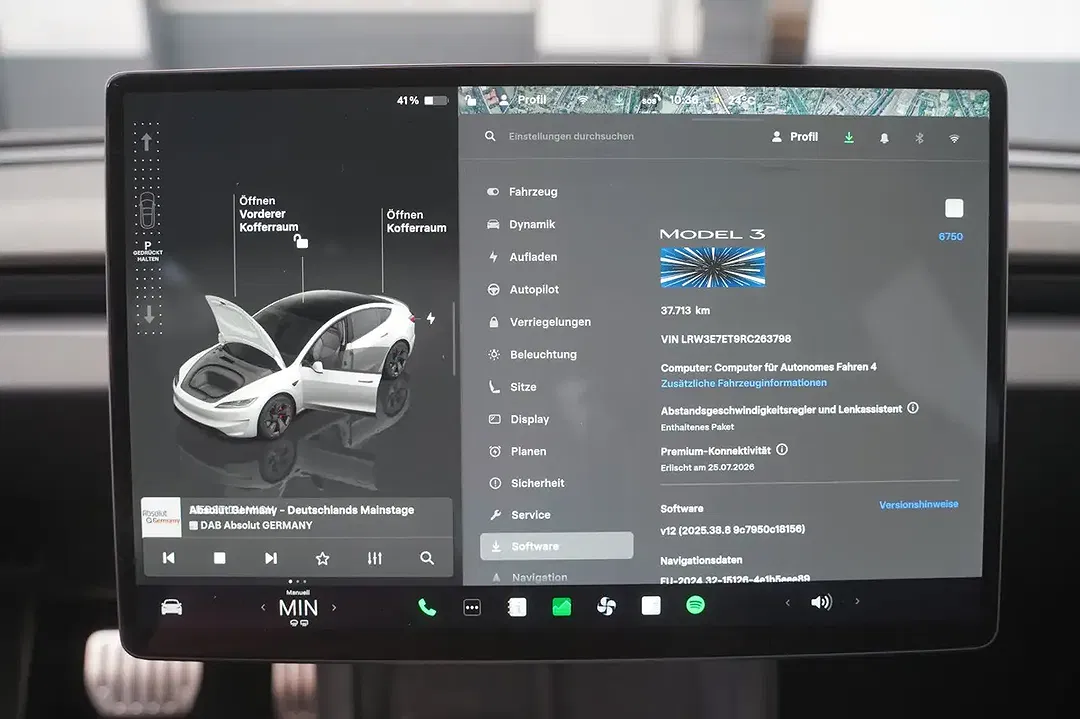Open Bluetooth settings icon
1080x719 pixels.
919,138
